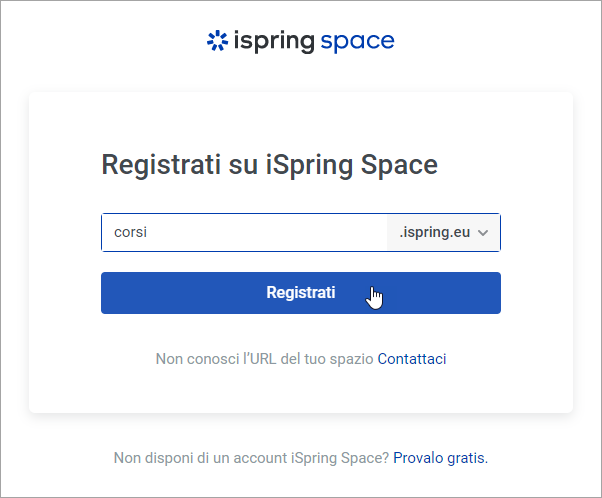Click the word "corsi" in the text box

pyautogui.click(x=131, y=233)
